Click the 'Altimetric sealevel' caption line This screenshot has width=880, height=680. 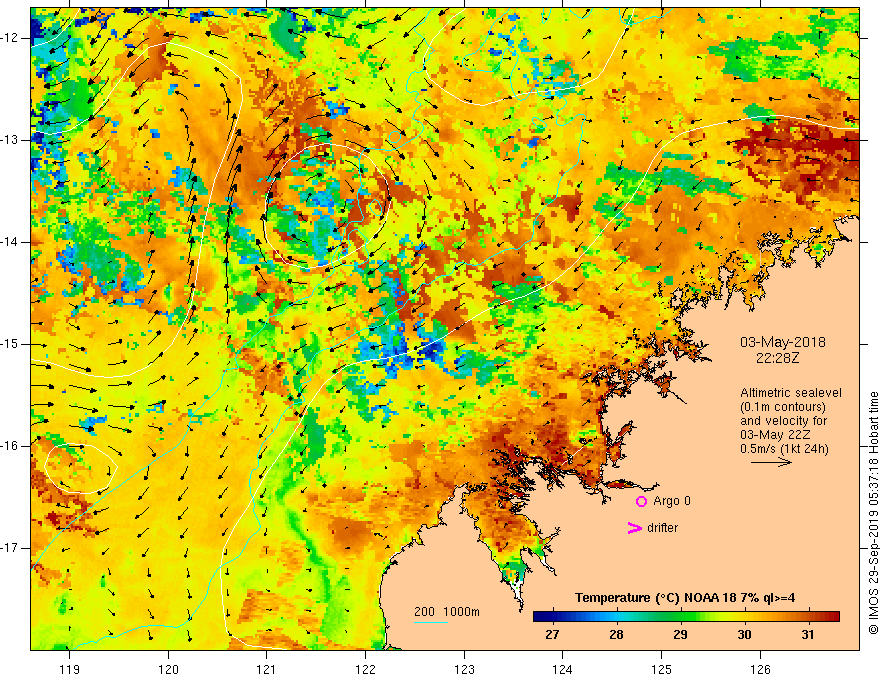[x=791, y=393]
